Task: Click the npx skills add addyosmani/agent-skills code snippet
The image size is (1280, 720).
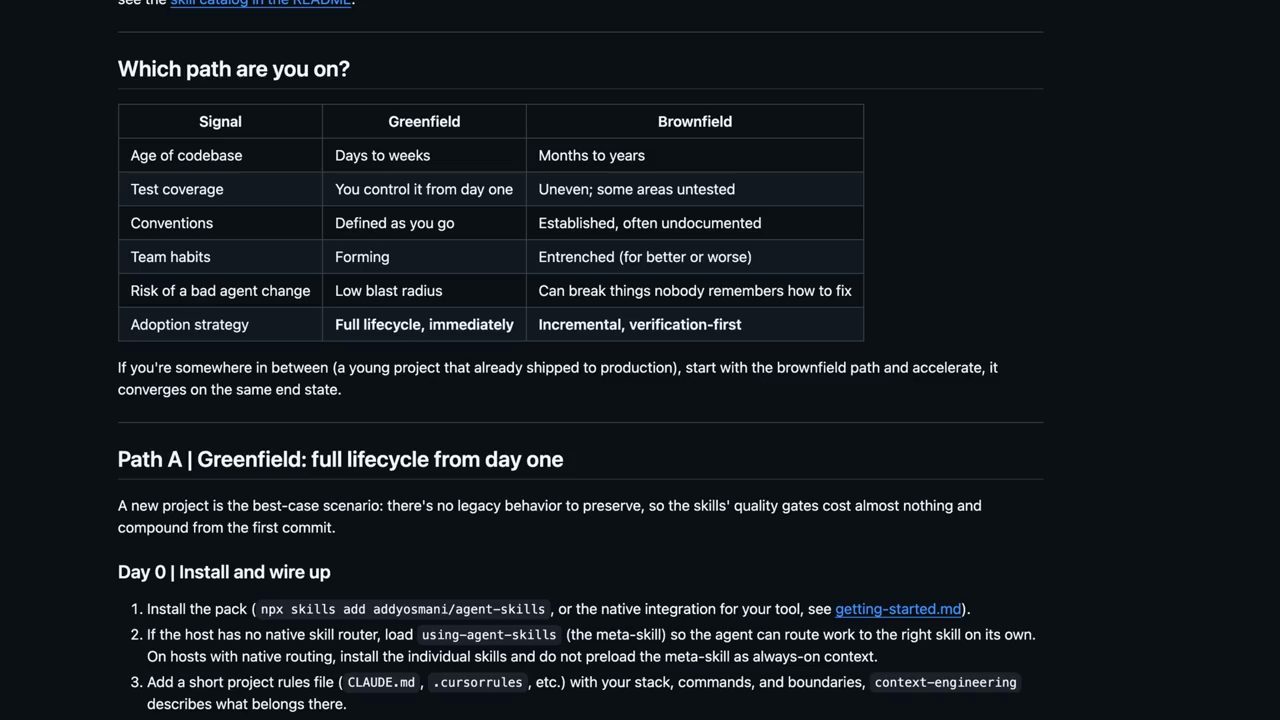Action: tap(403, 609)
